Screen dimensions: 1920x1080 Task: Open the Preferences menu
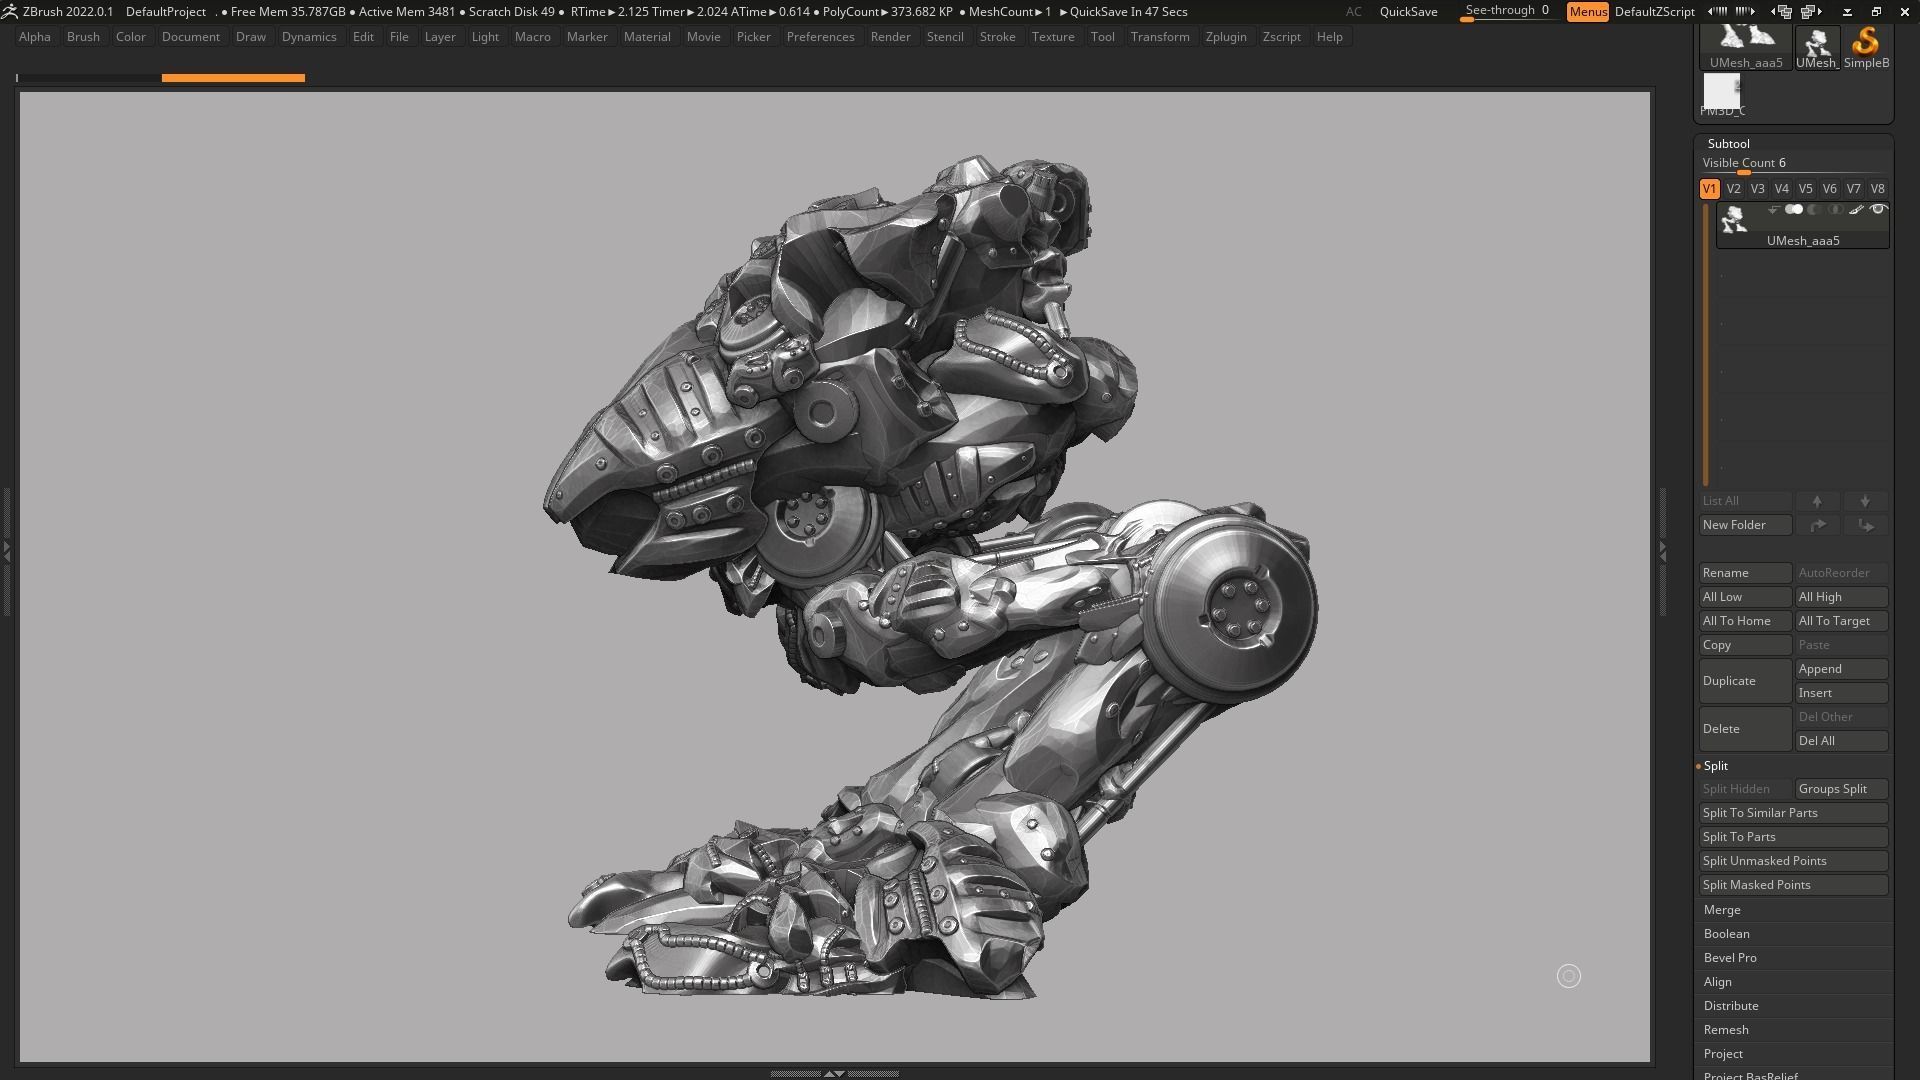tap(820, 37)
